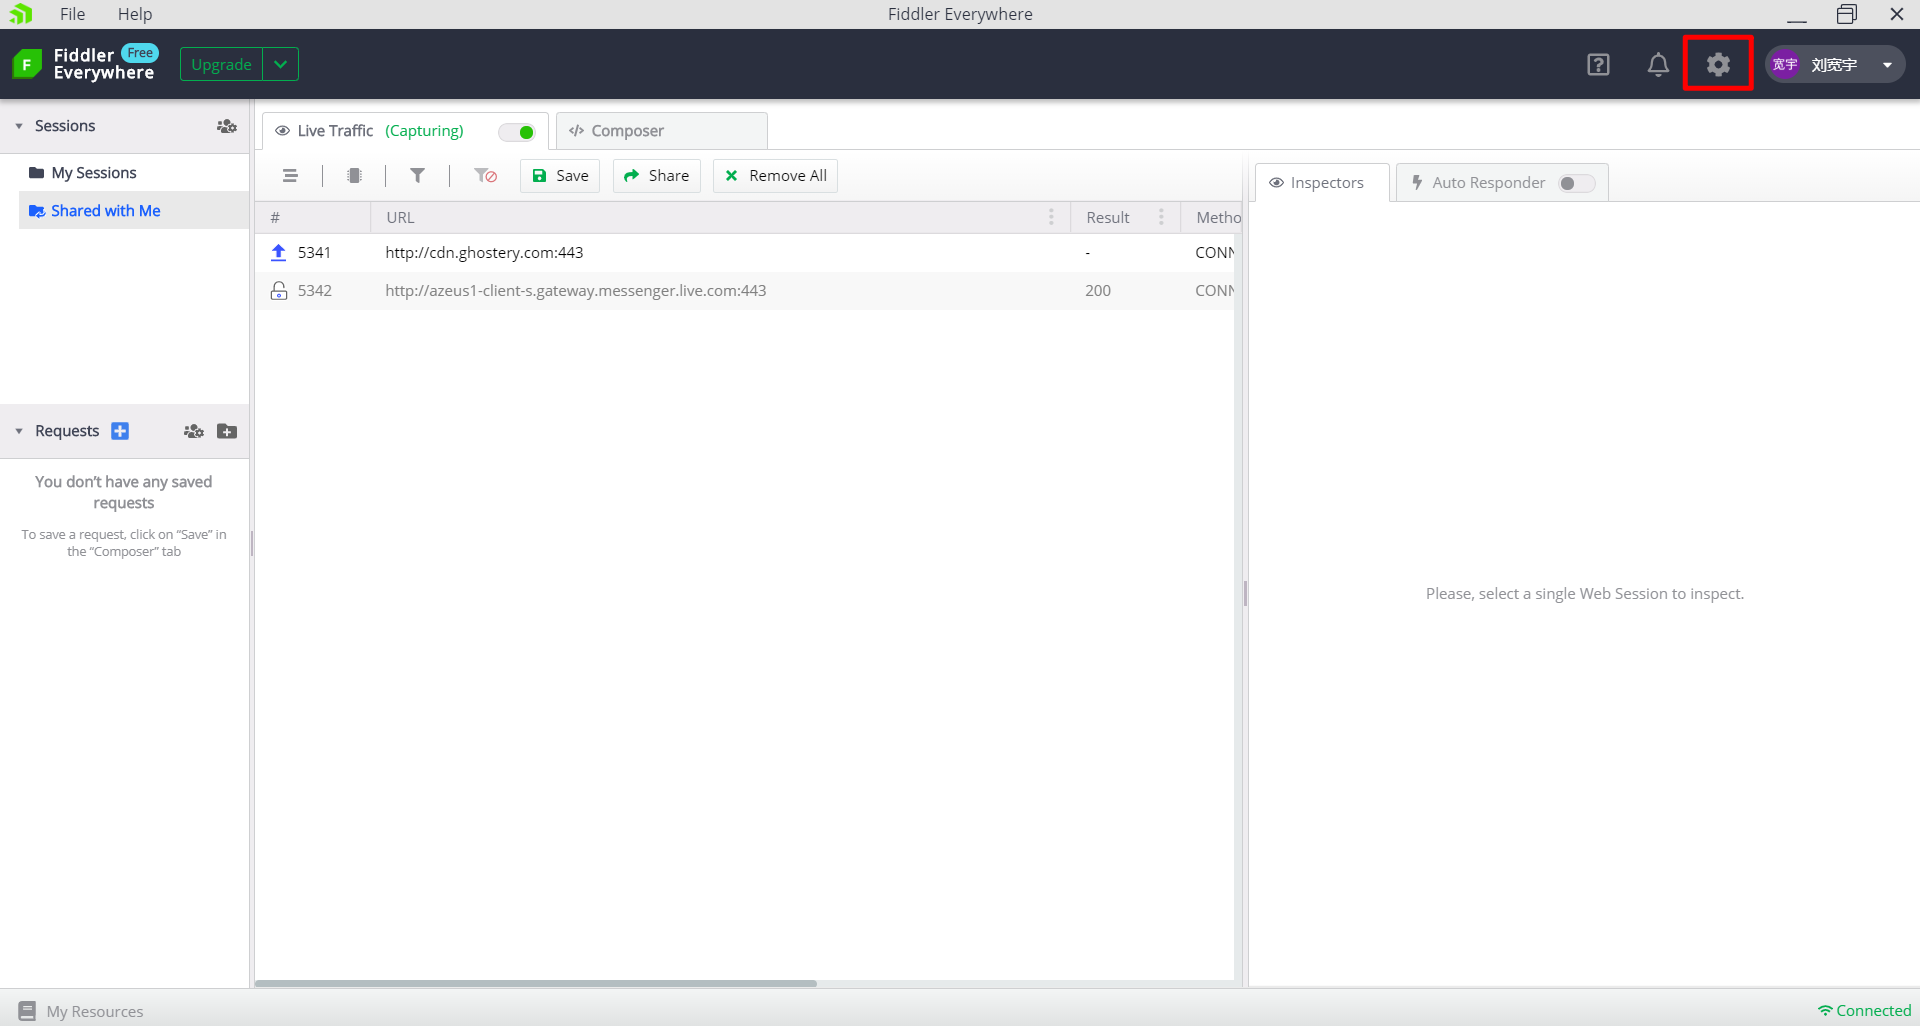Enable the Auto Responder switch
The height and width of the screenshot is (1026, 1920).
click(x=1577, y=183)
